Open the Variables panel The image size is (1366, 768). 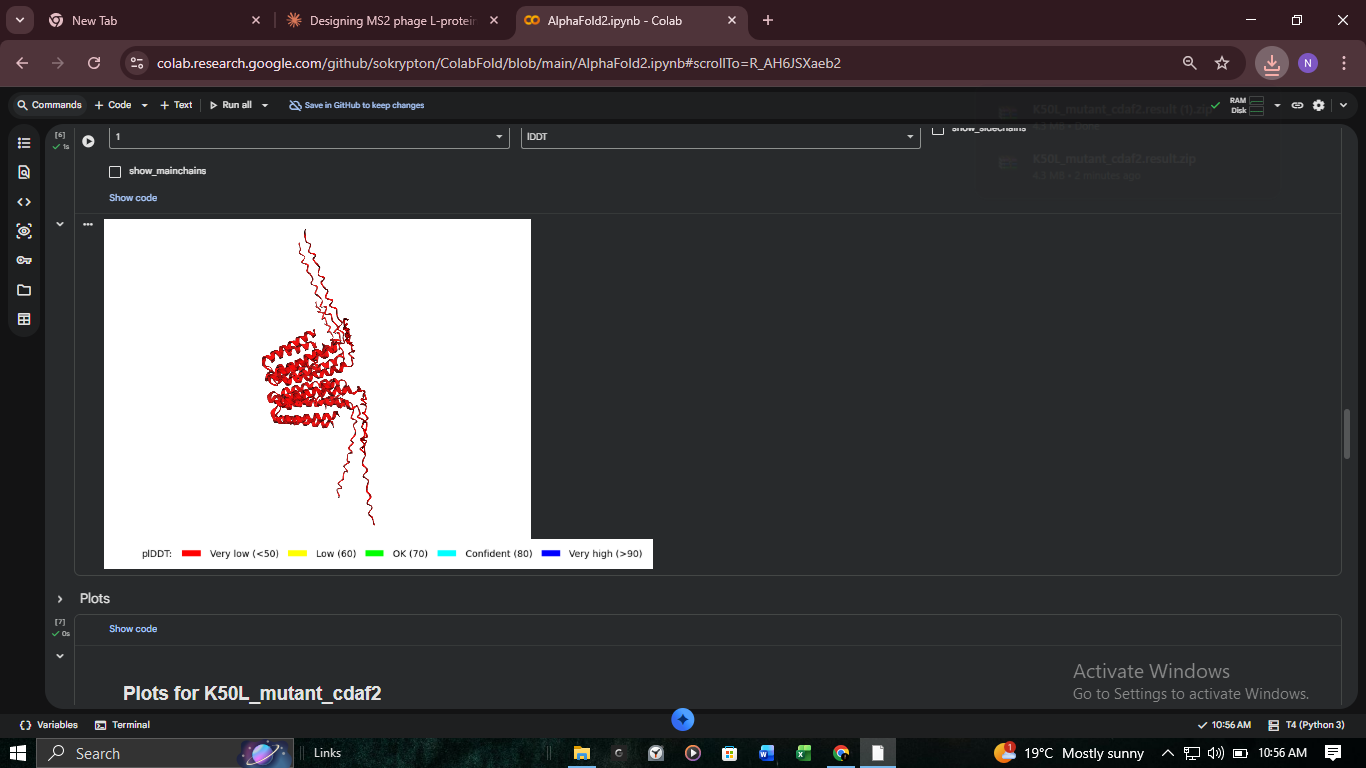click(48, 725)
